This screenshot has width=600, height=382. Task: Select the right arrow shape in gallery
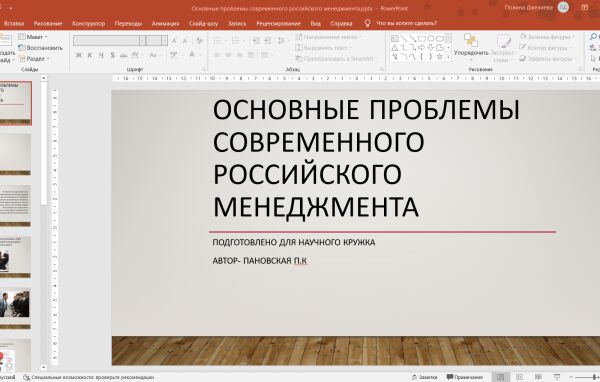click(x=422, y=47)
